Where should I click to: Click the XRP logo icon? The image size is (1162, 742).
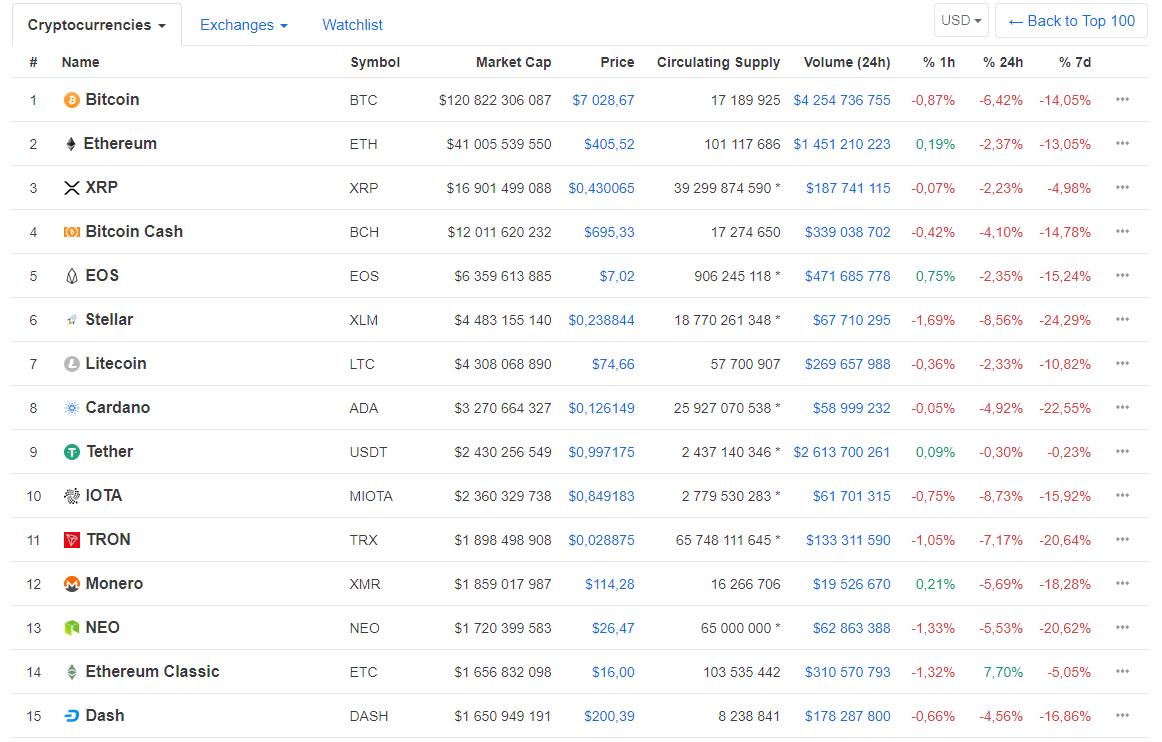tap(70, 187)
